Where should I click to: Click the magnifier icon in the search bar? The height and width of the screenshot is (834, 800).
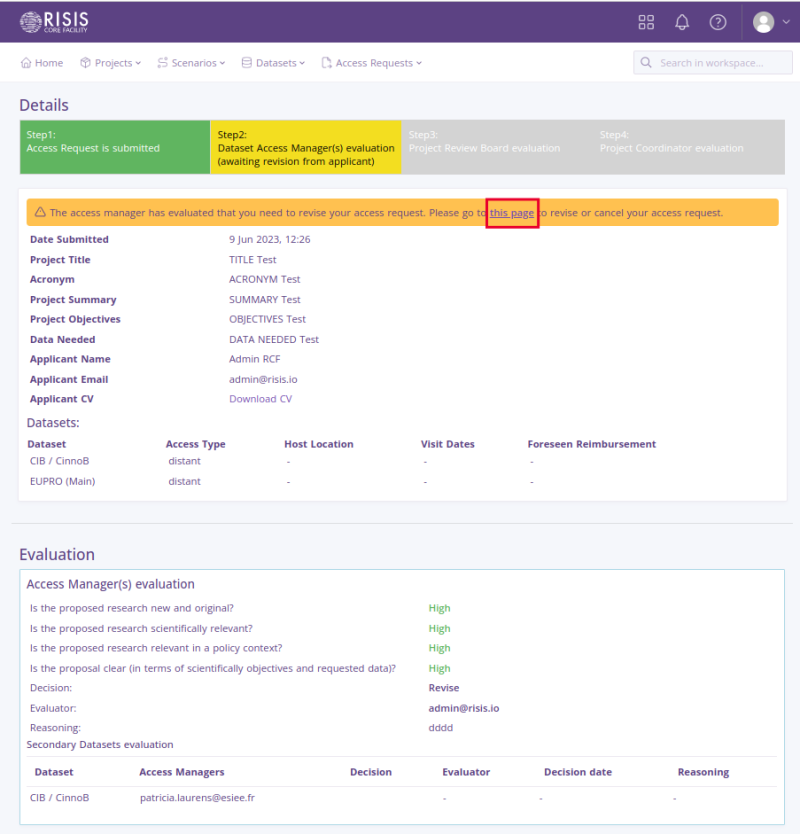645,62
